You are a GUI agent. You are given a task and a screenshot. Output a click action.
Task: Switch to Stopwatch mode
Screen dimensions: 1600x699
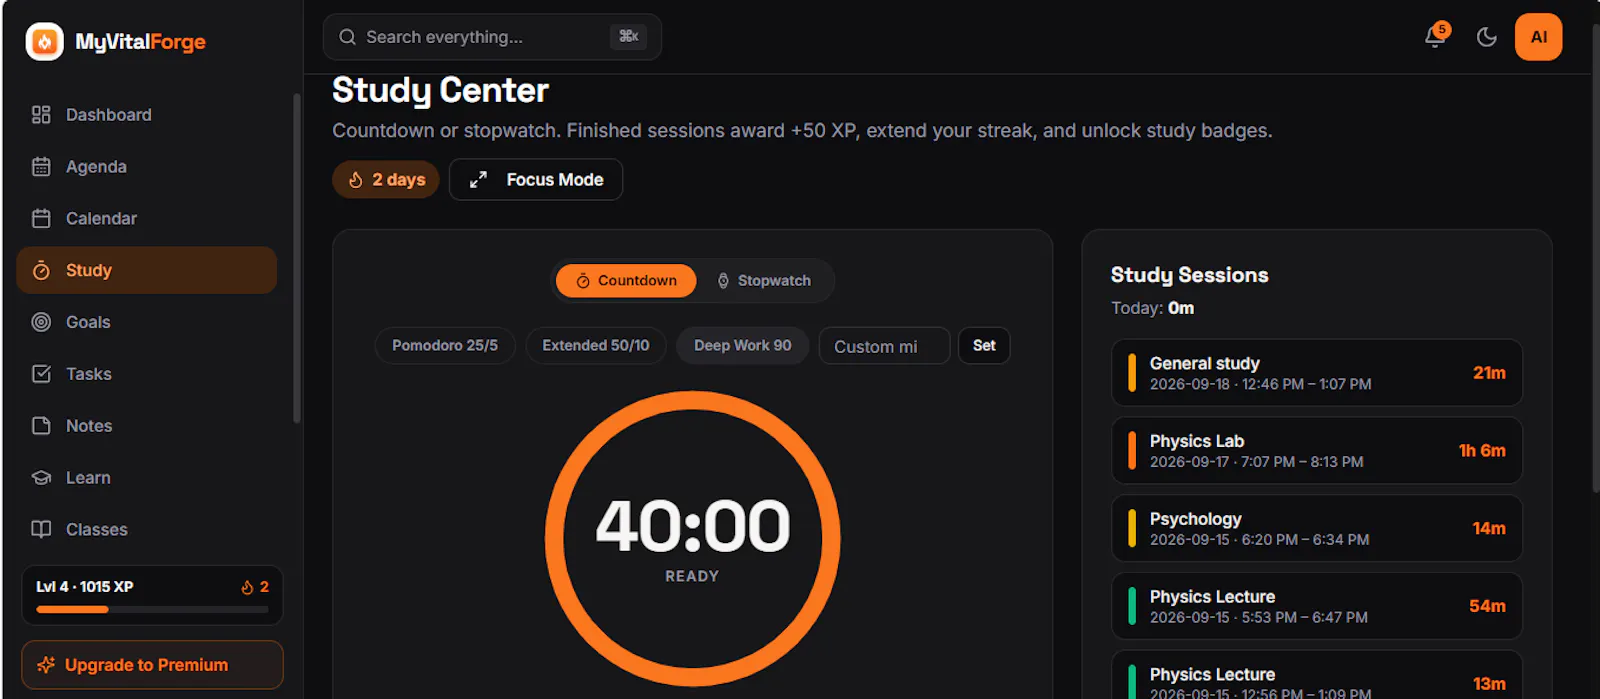click(764, 281)
